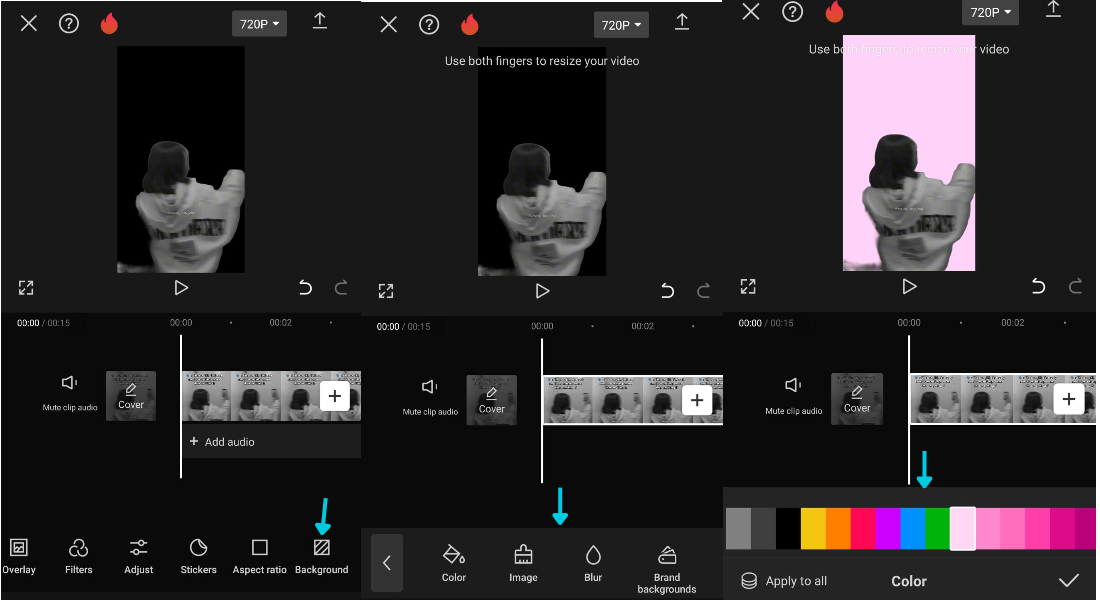Select the Image background option in middle panel
Screen dimensions: 1100x600
[523, 564]
